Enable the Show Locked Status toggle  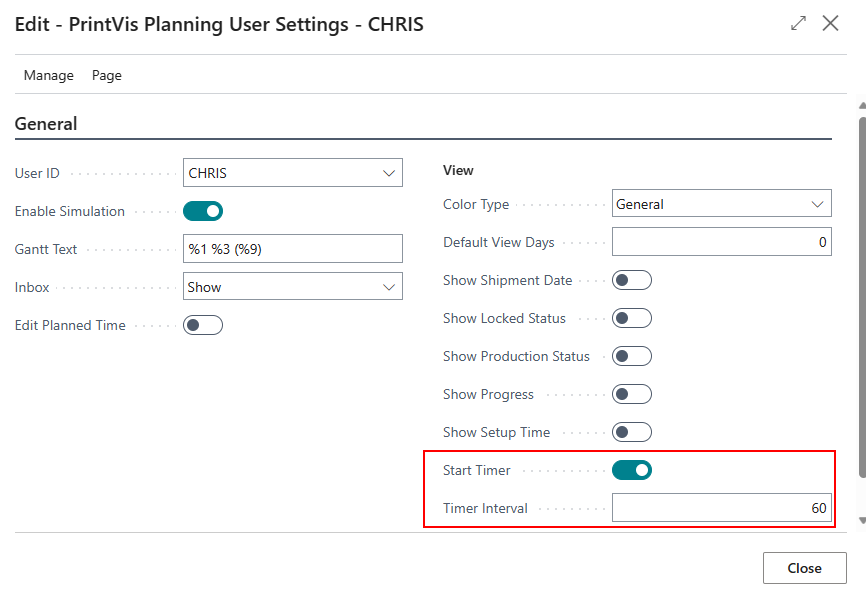tap(632, 318)
